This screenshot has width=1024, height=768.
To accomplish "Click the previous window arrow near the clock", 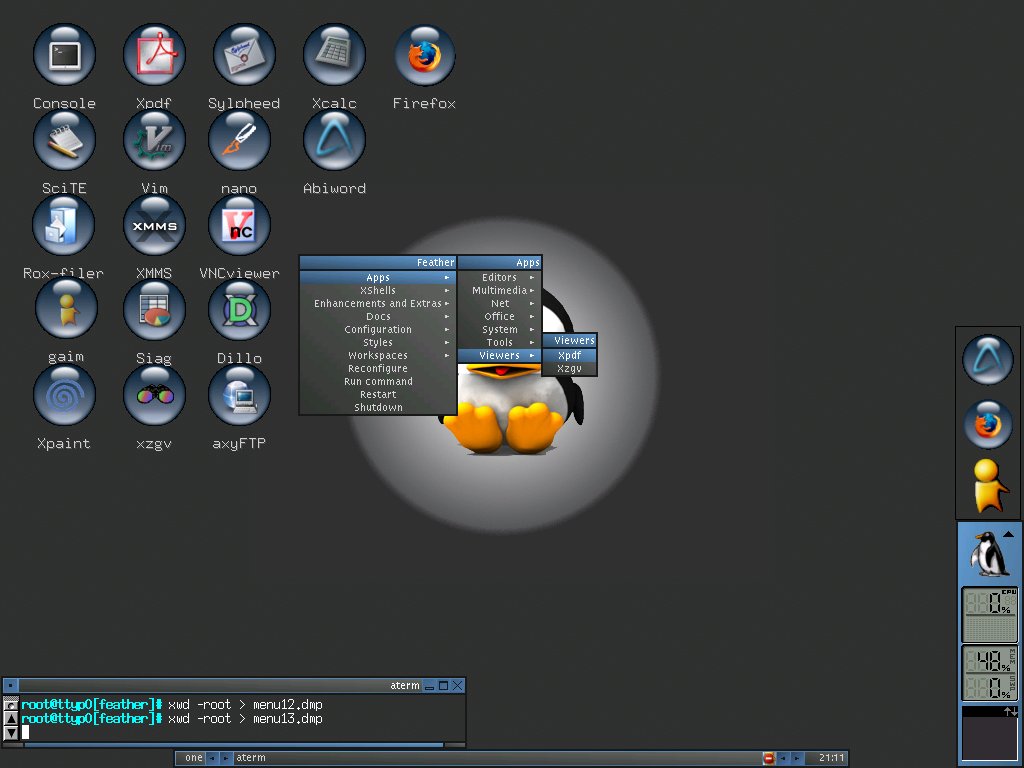I will (783, 758).
